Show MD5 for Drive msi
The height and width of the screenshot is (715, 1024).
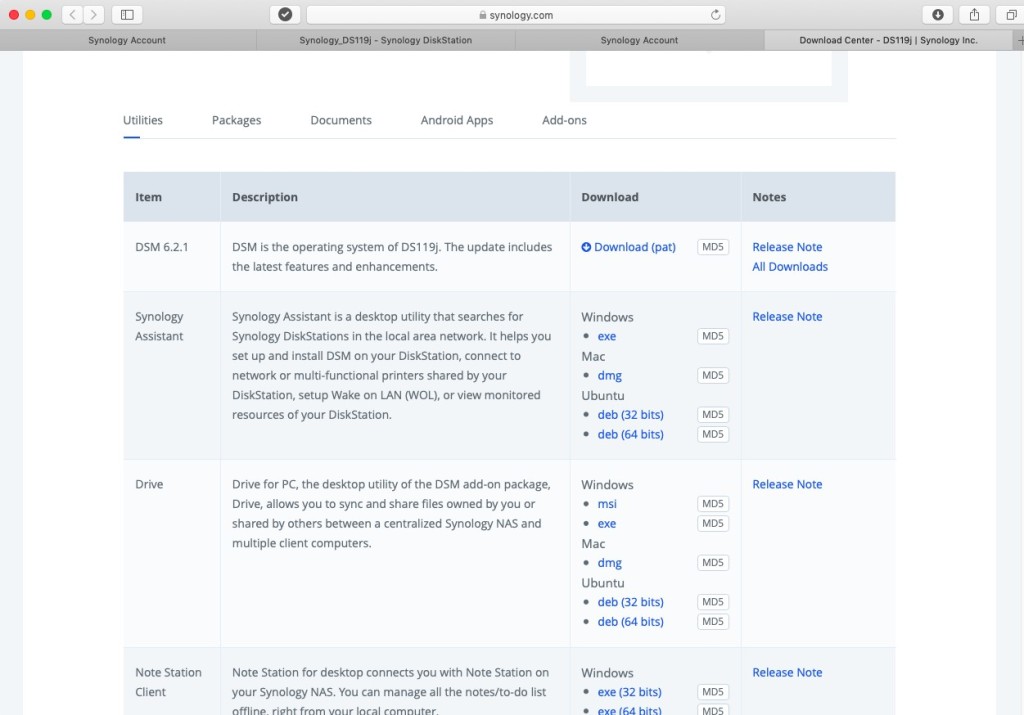(x=712, y=504)
